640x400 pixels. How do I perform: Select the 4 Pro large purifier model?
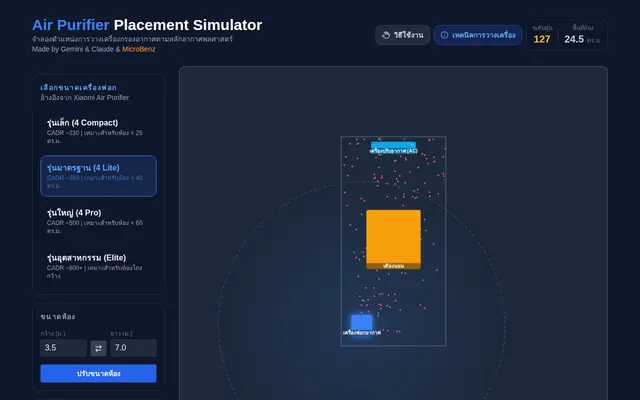point(98,221)
